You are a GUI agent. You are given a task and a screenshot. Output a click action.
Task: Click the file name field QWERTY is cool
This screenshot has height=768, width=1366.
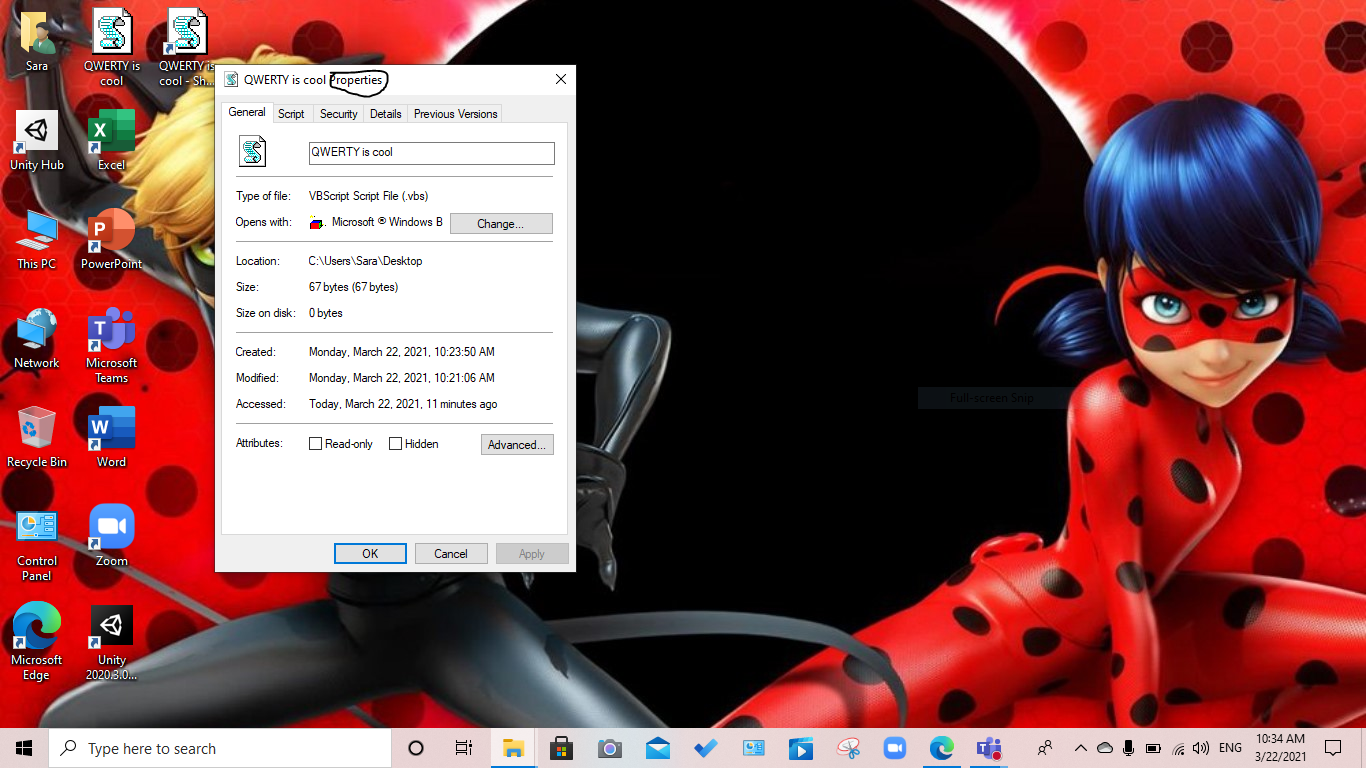(x=431, y=152)
